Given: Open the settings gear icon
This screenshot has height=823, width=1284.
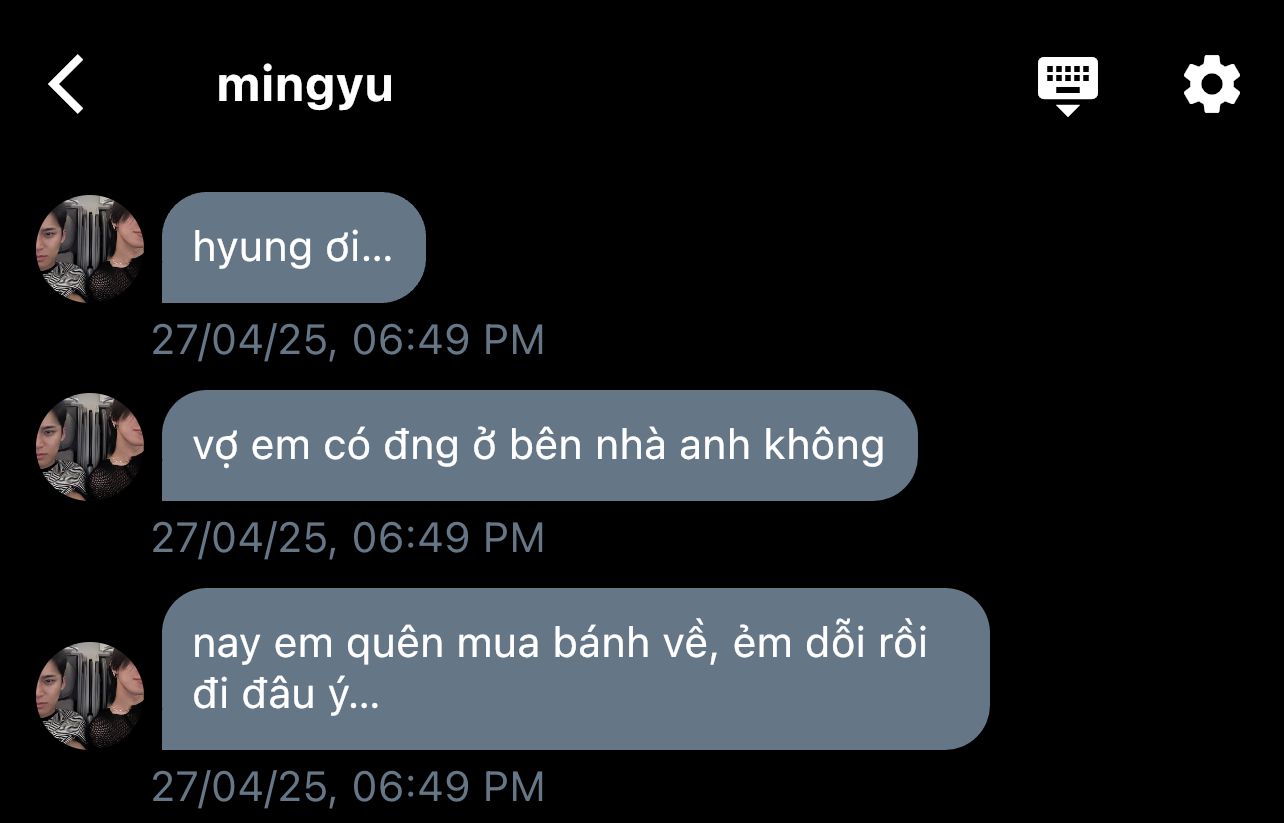Looking at the screenshot, I should pyautogui.click(x=1211, y=85).
